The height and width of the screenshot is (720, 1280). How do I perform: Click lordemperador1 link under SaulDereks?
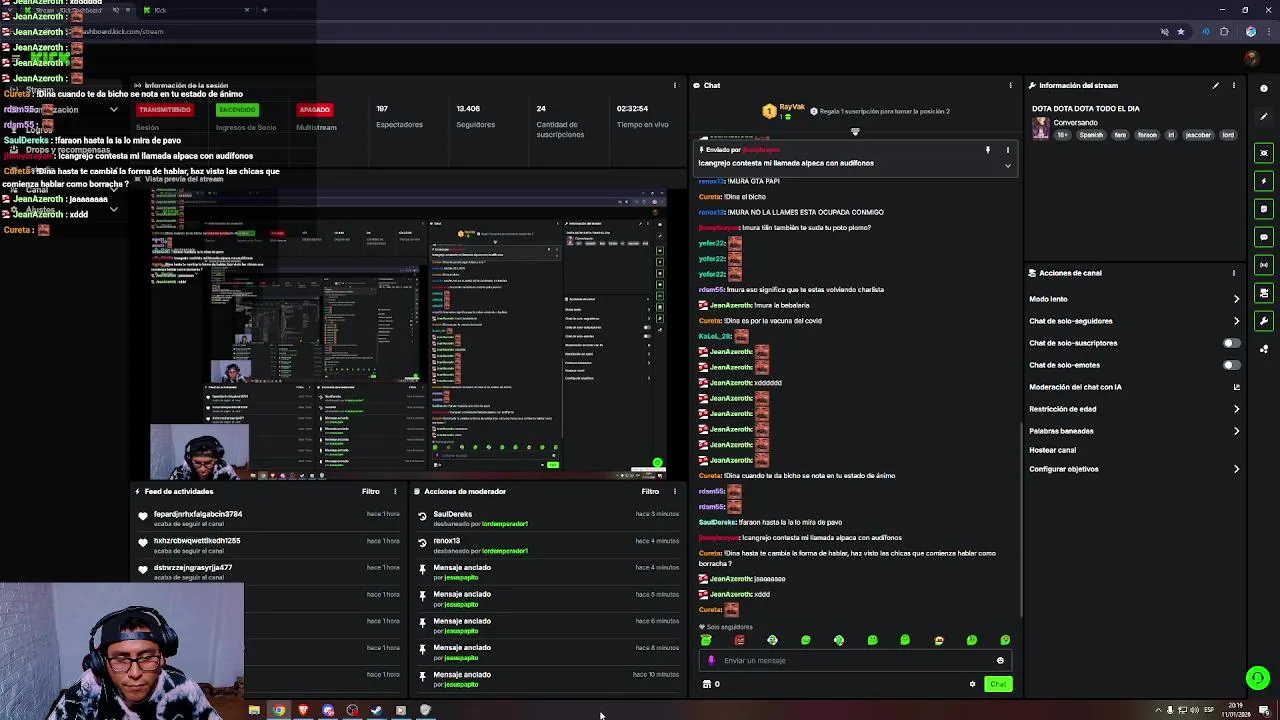(504, 524)
